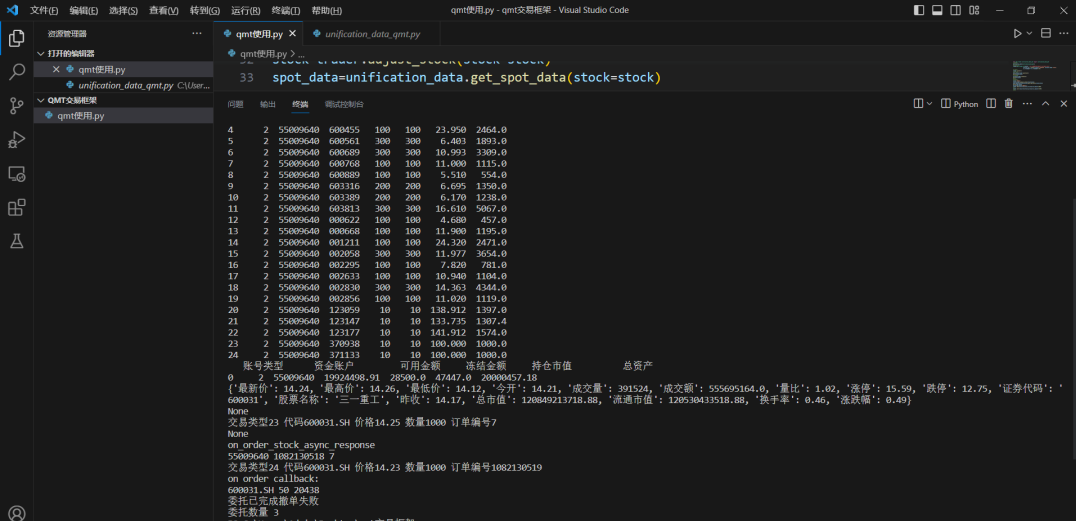Close the qmt使用.py editor tab
This screenshot has width=1076, height=521.
click(292, 34)
